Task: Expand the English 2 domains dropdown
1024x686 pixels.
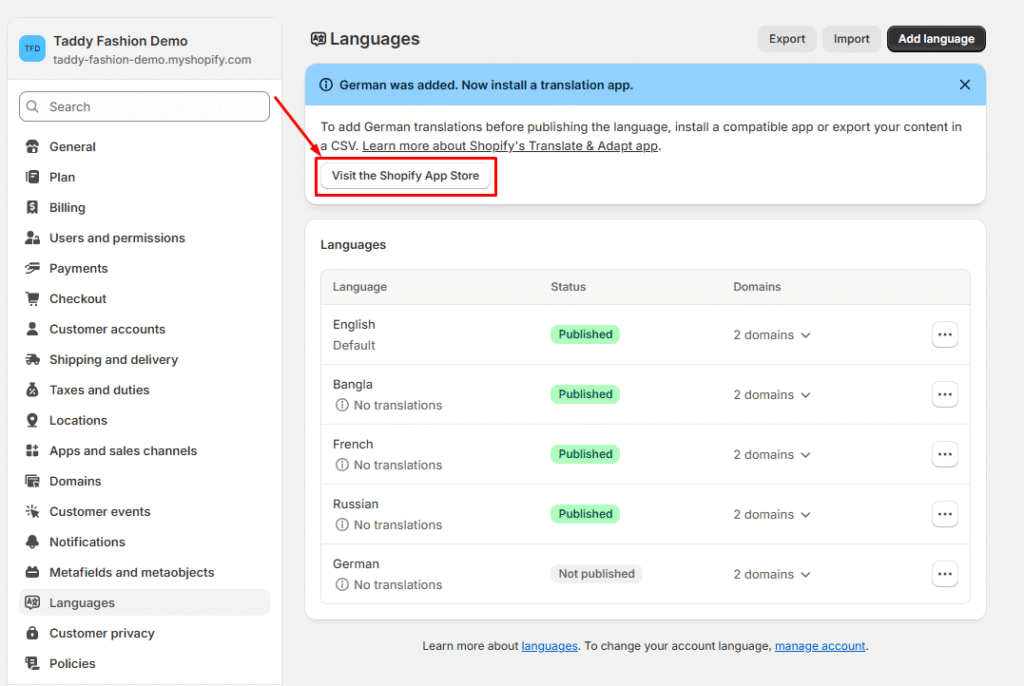Action: coord(772,335)
